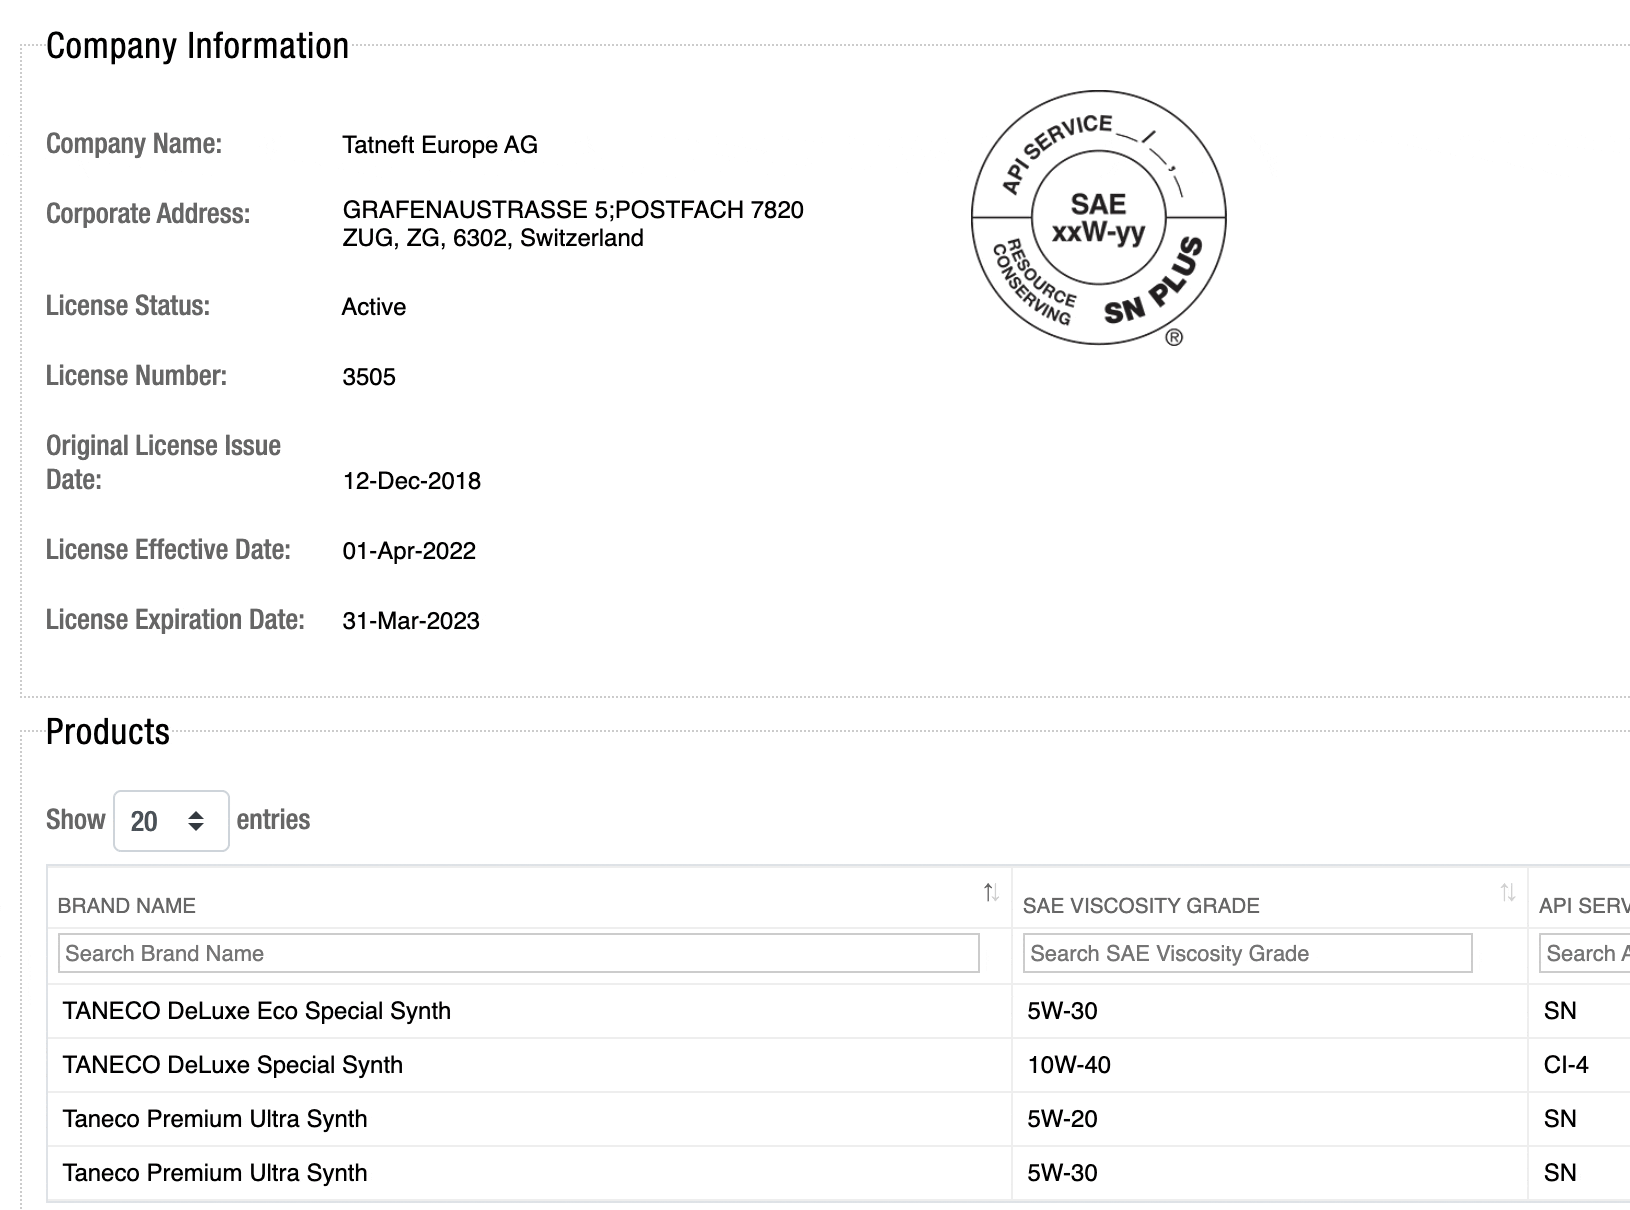
Task: Click the GRAFENAUSTRASSE corporate address line
Action: [x=573, y=210]
